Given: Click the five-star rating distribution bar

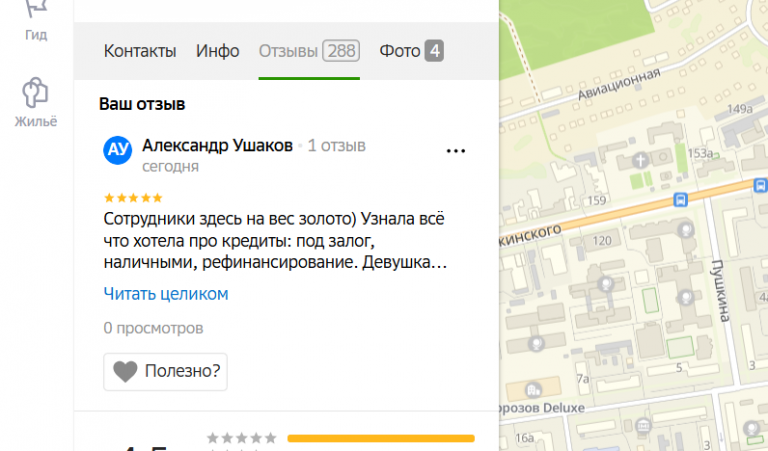Looking at the screenshot, I should [x=381, y=438].
